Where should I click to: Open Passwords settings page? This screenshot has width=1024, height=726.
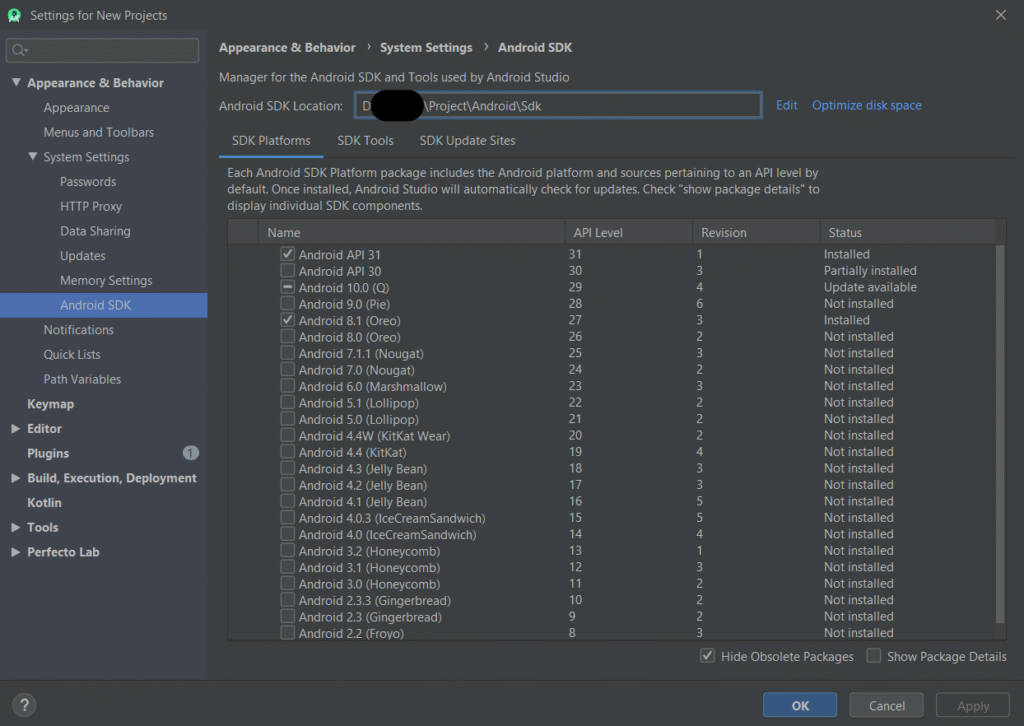tap(88, 182)
